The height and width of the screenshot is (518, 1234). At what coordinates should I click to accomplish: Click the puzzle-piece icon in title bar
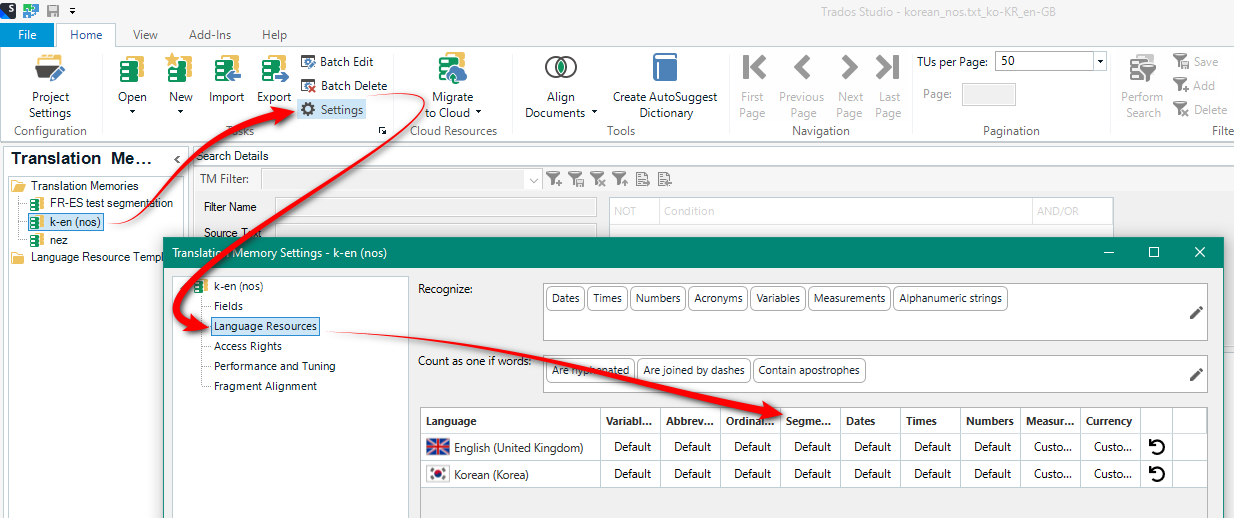31,10
